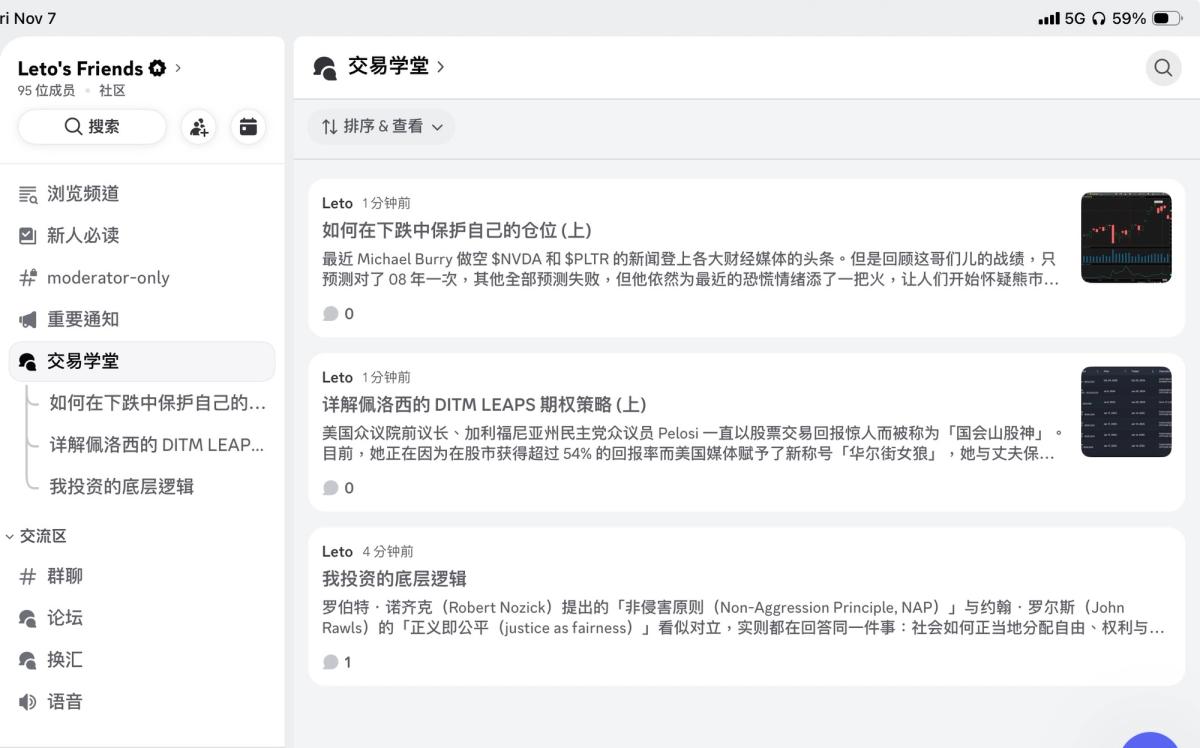
Task: Click author Leto on the 4分钟前 post
Action: (x=337, y=552)
